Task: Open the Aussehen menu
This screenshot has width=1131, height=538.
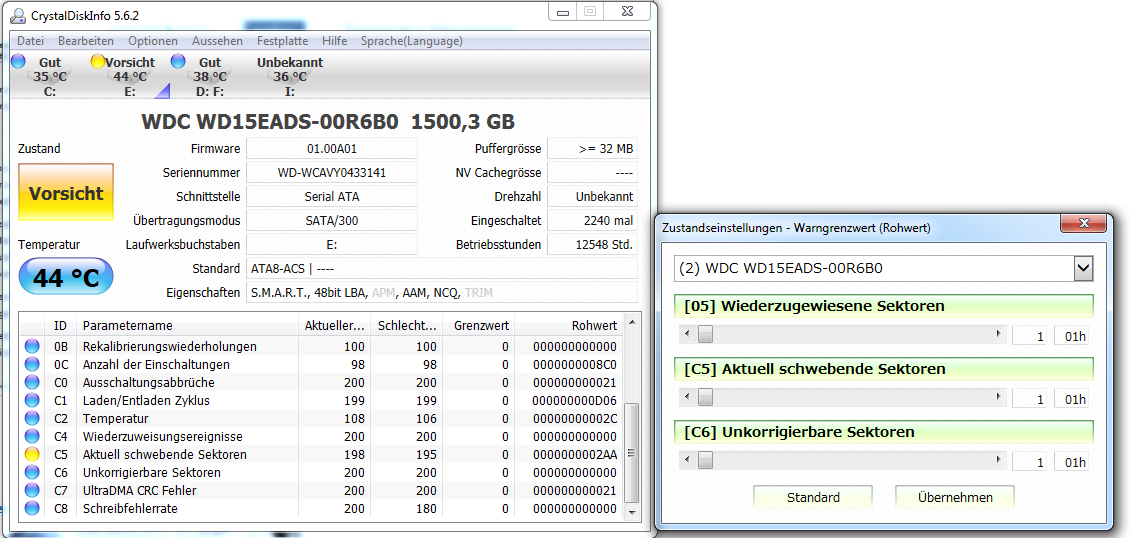Action: (217, 41)
